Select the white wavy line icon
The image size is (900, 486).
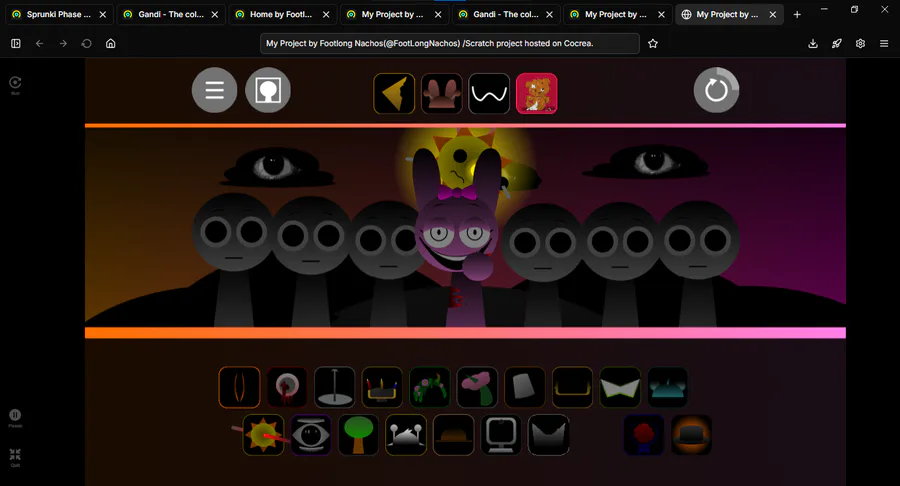pos(489,94)
